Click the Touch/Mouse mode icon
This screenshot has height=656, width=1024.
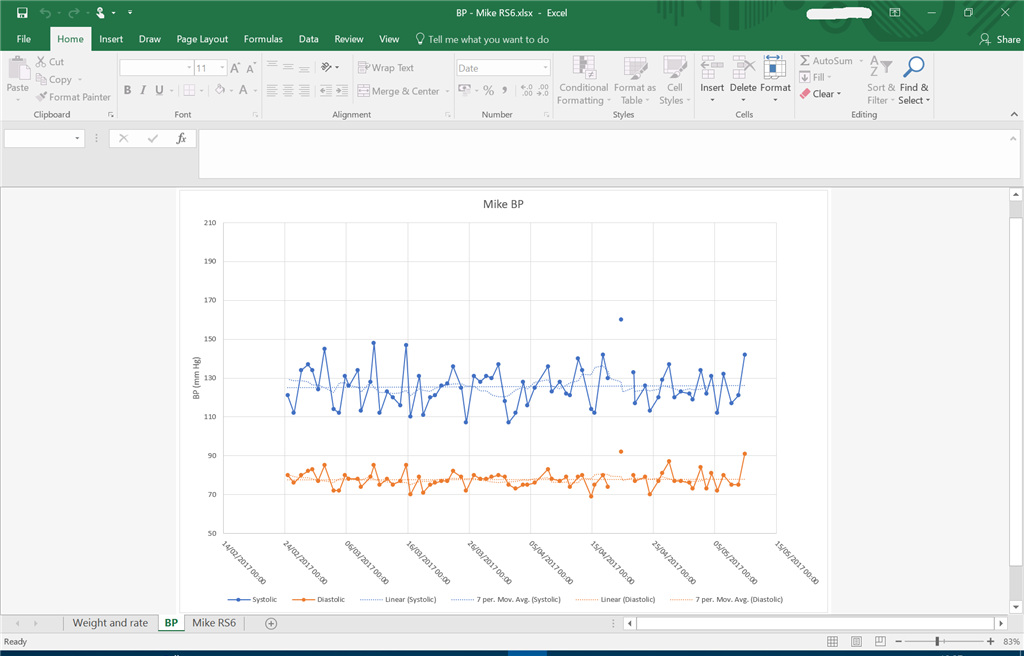pos(101,13)
